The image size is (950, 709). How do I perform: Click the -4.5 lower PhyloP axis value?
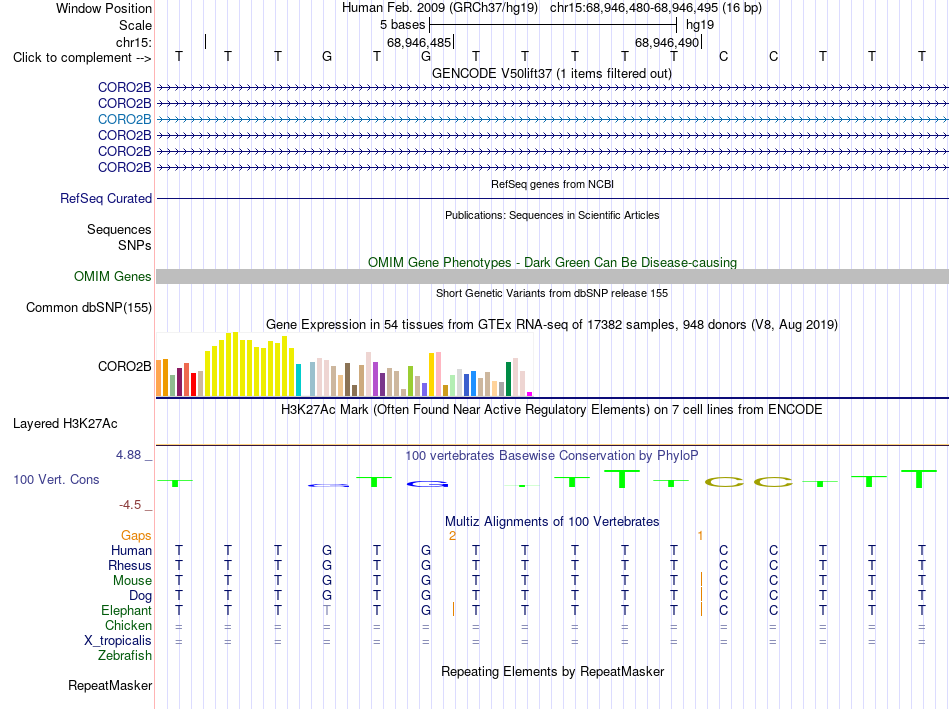pyautogui.click(x=130, y=505)
